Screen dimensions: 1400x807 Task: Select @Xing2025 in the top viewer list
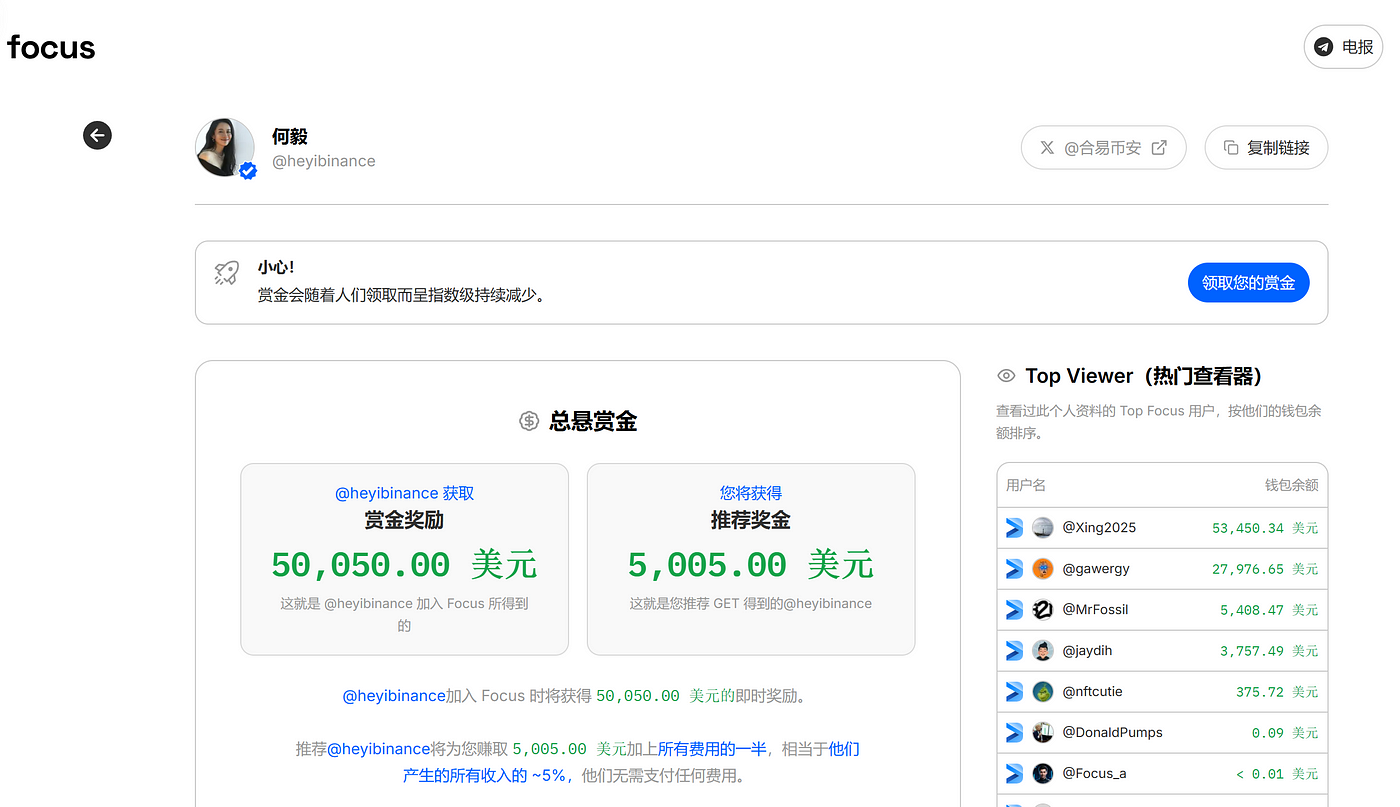[1098, 527]
